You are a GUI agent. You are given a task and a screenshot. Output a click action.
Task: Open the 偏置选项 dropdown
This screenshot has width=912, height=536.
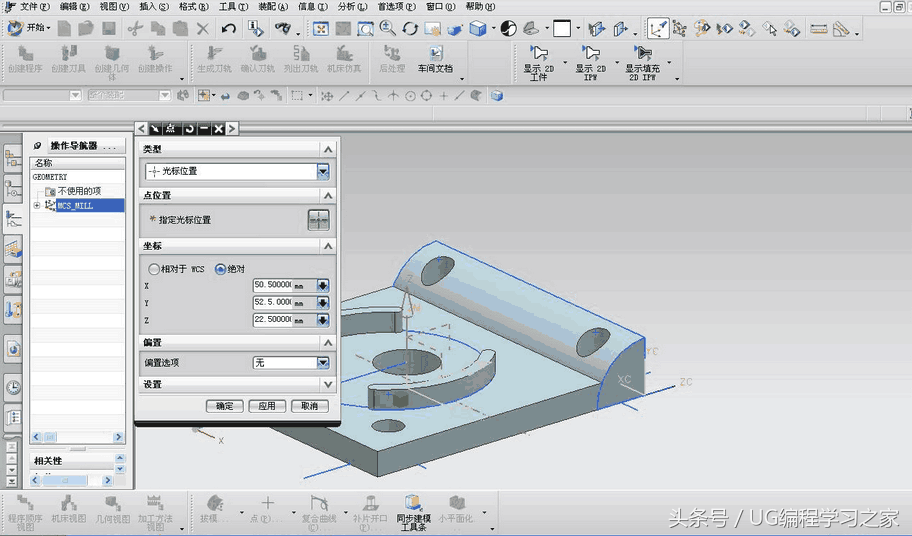pyautogui.click(x=323, y=363)
